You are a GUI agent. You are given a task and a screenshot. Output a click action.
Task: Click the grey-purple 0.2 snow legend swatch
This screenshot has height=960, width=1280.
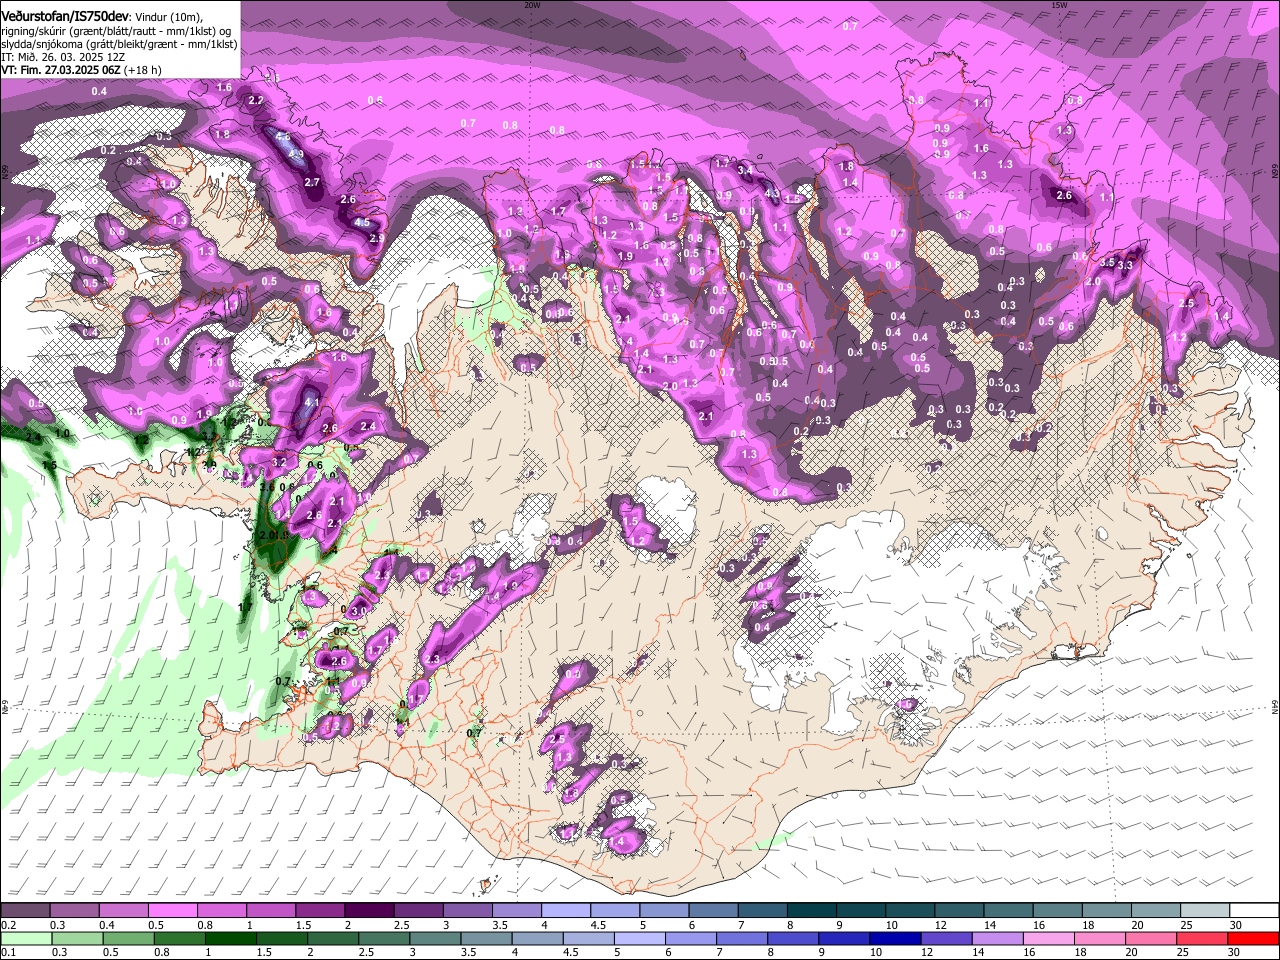(25, 911)
